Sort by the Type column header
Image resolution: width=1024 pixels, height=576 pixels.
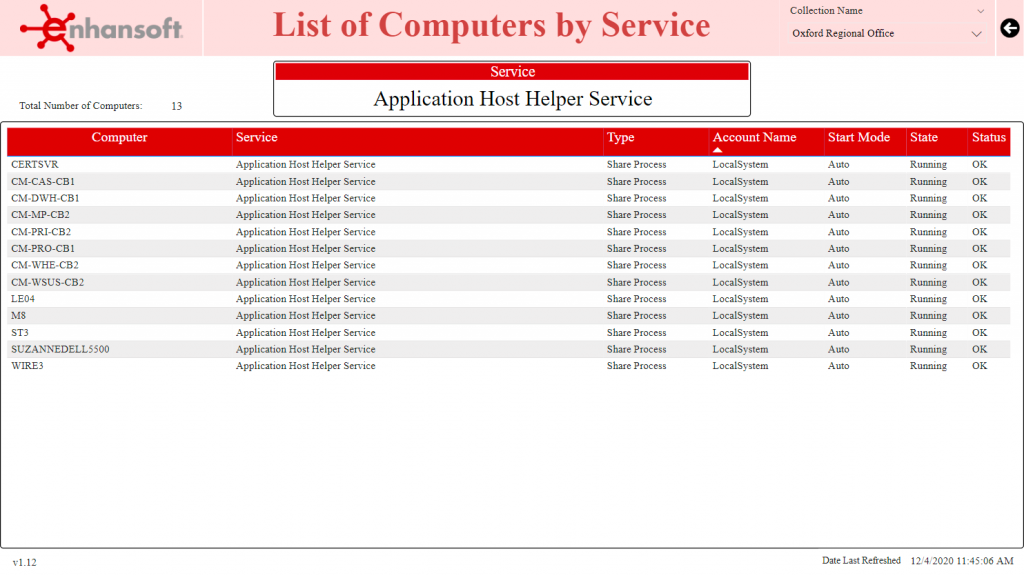coord(620,137)
